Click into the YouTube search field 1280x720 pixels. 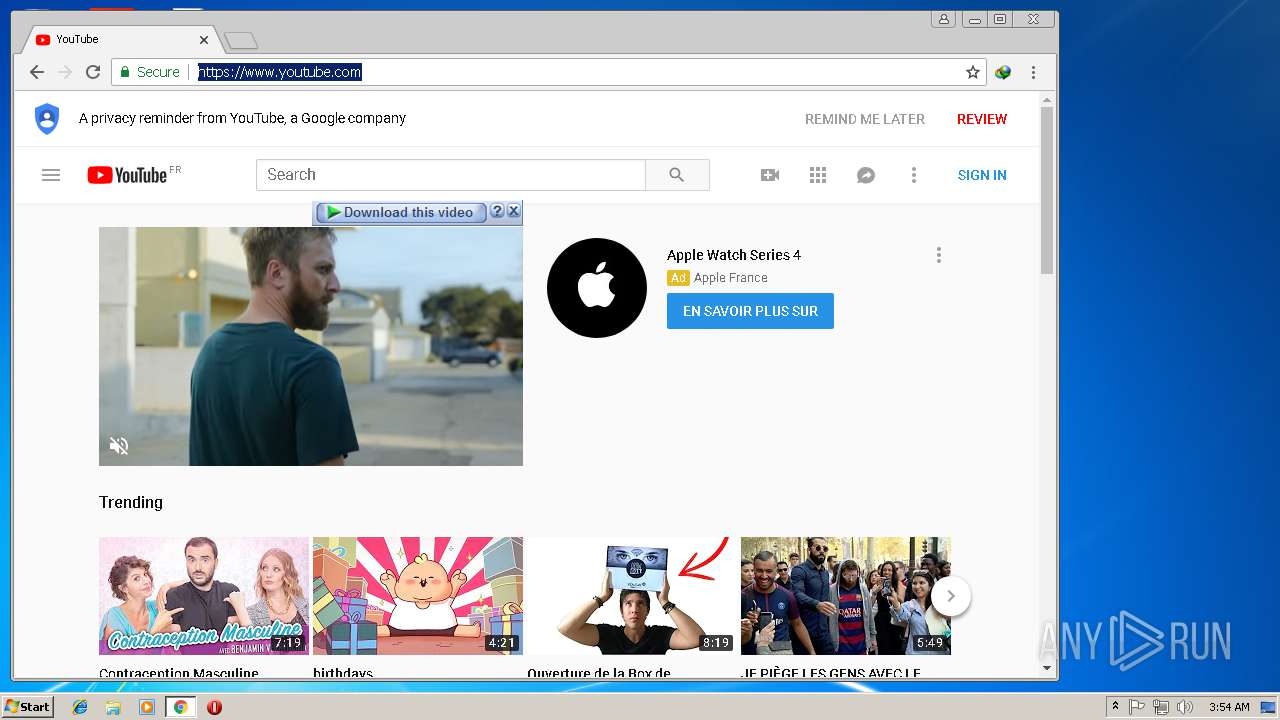tap(451, 174)
